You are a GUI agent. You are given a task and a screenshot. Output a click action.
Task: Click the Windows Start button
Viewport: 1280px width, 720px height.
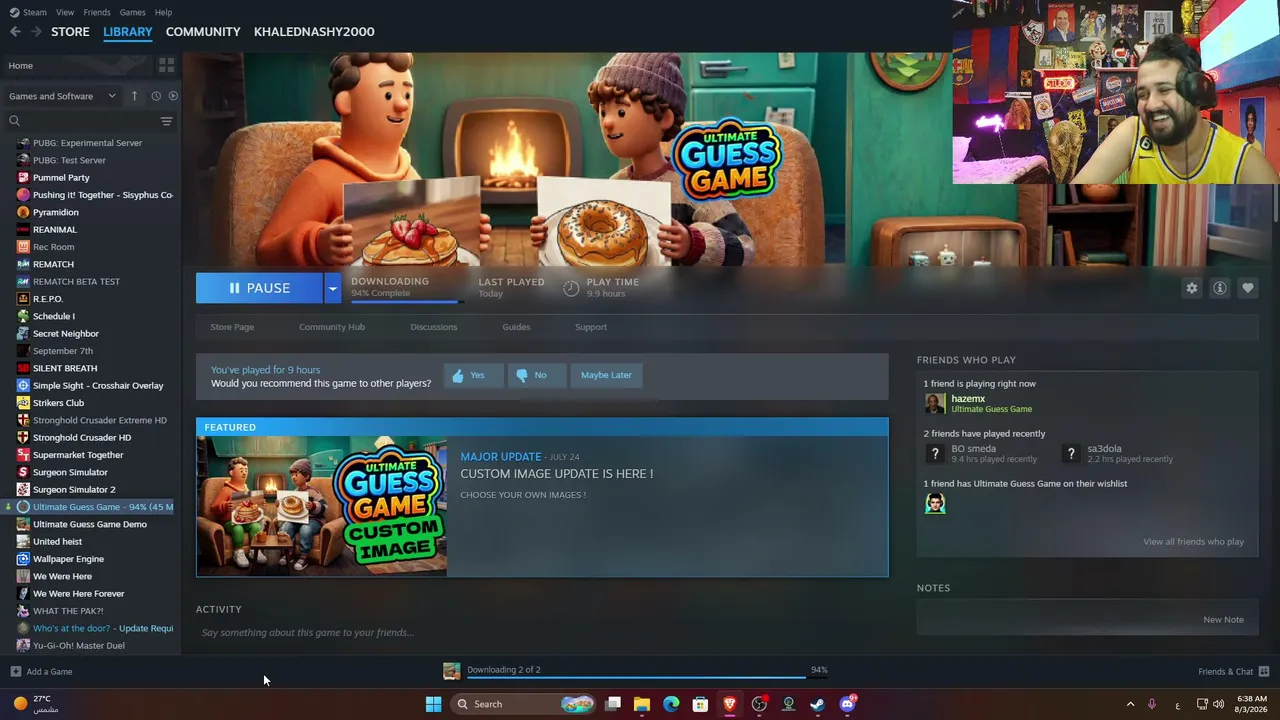[433, 704]
